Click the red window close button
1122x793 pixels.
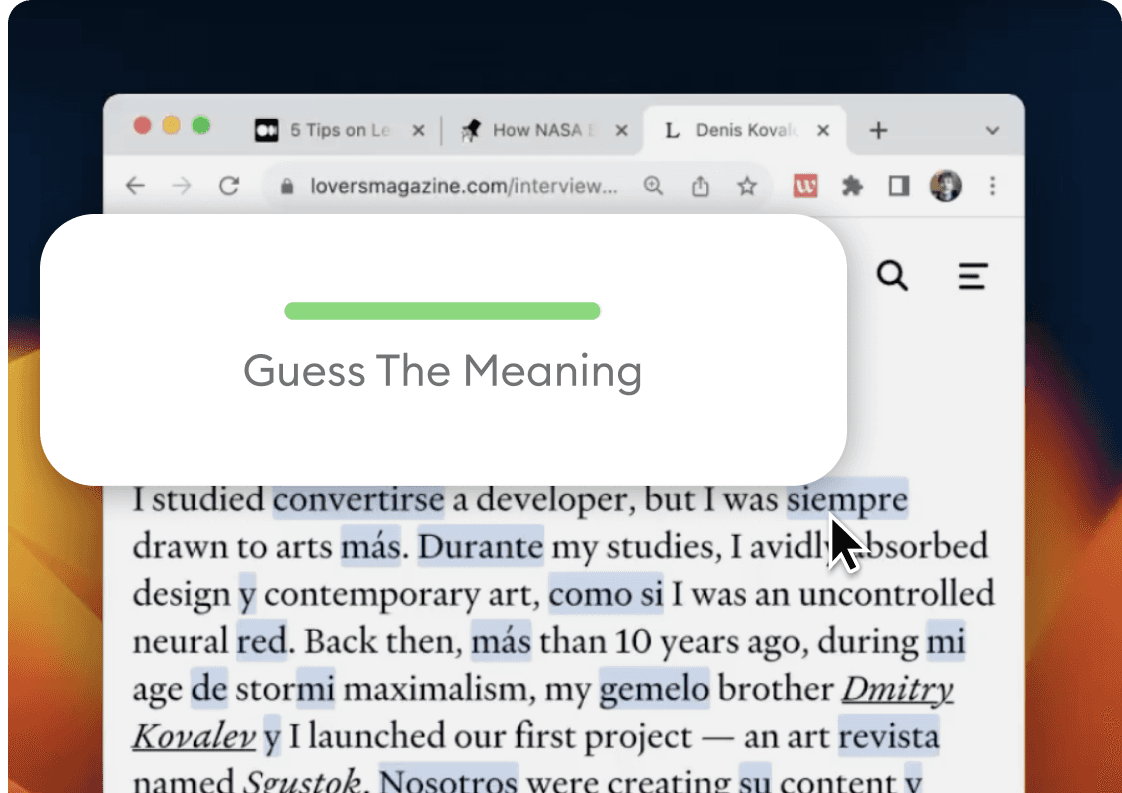[142, 126]
